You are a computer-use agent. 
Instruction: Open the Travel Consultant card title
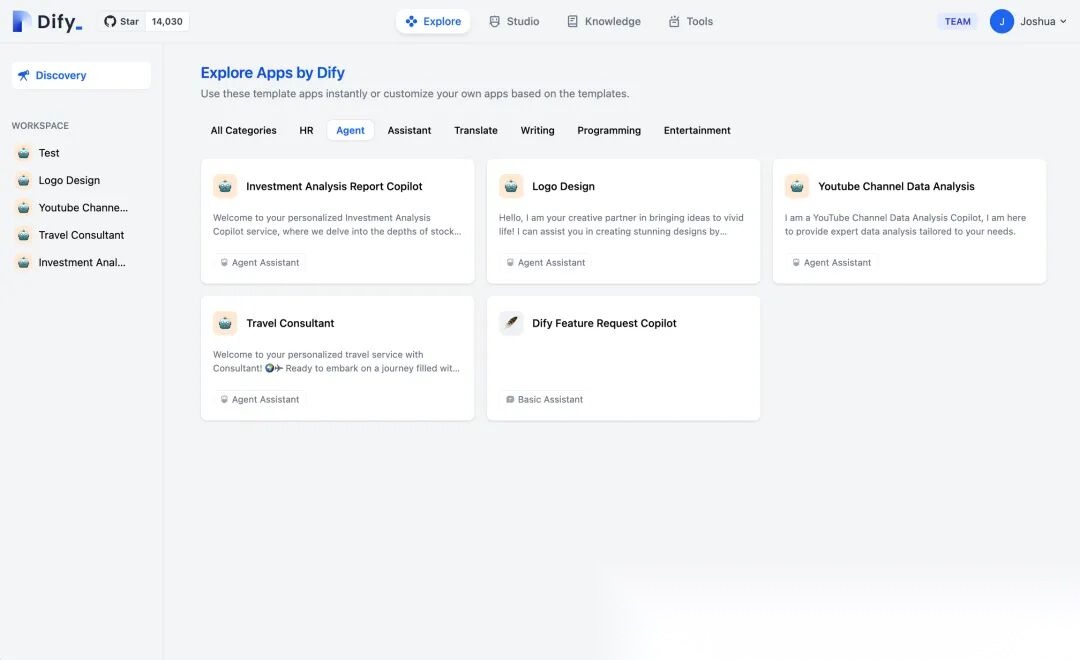290,323
